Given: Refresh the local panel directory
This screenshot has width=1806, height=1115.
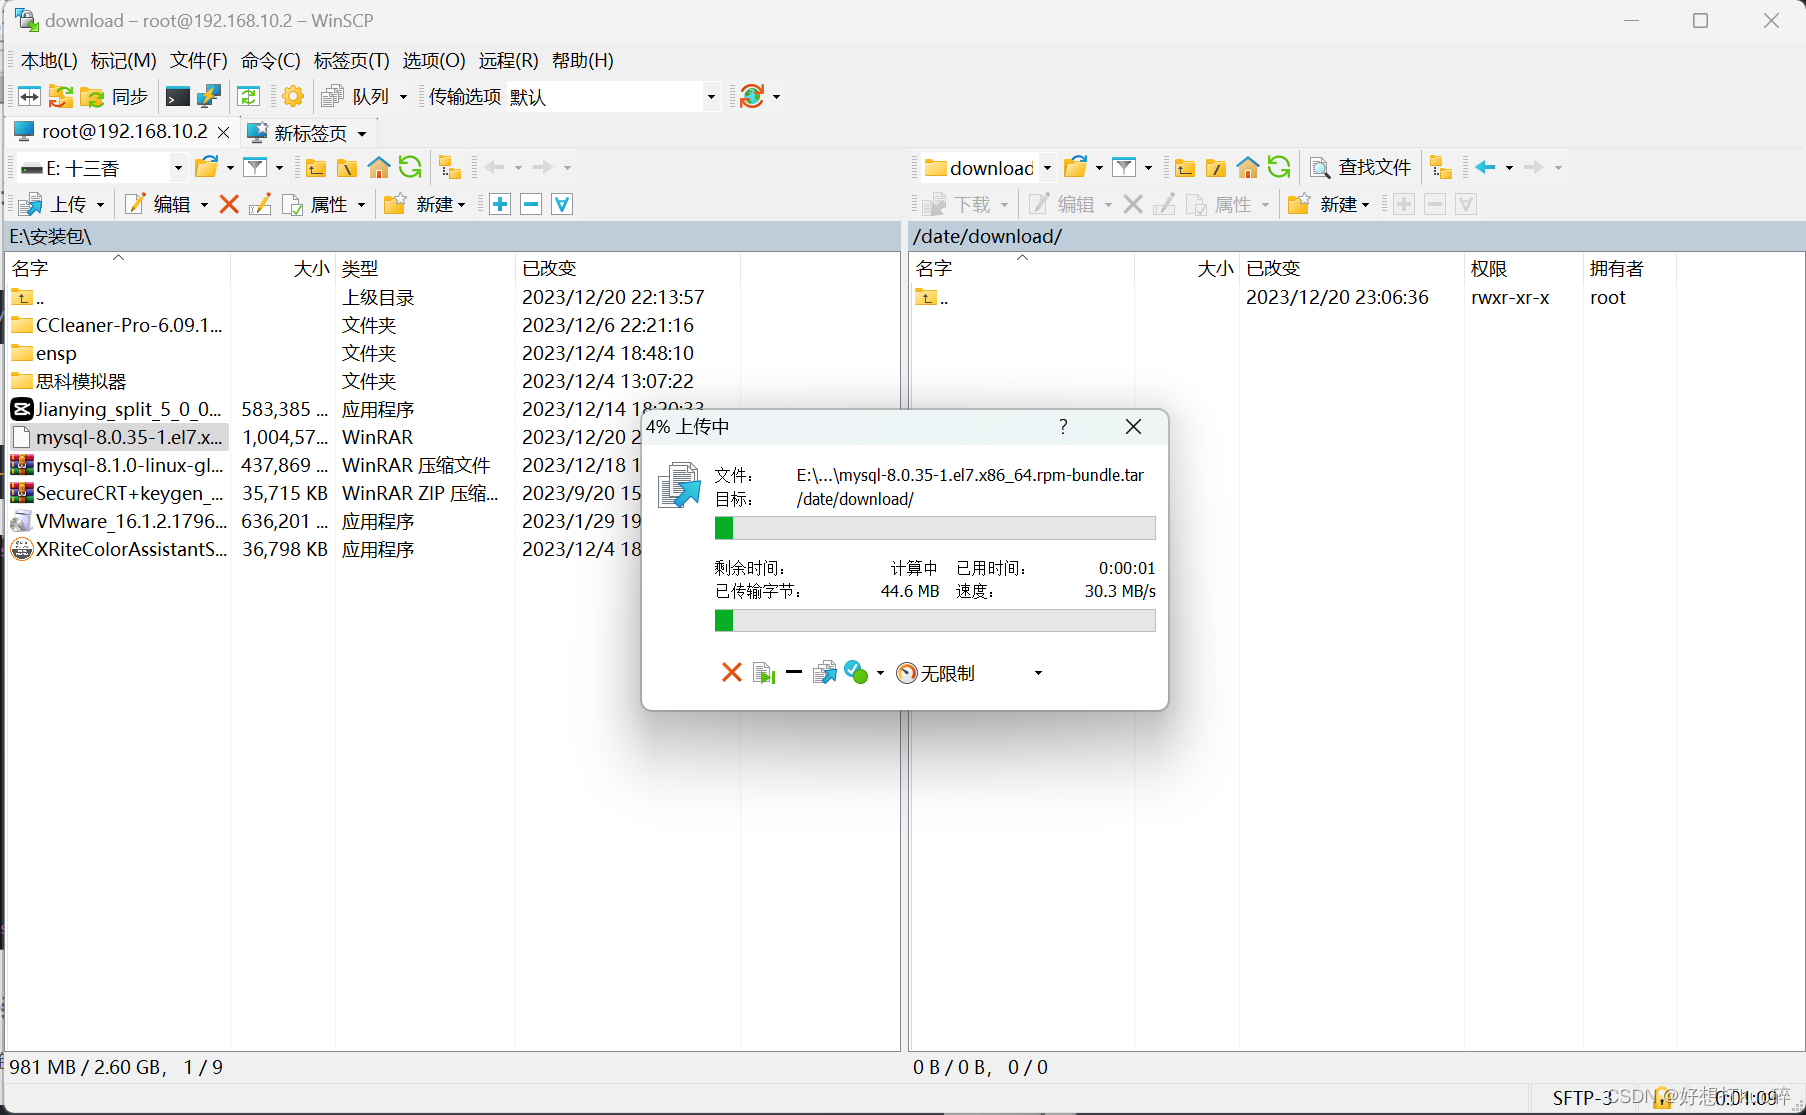Looking at the screenshot, I should pyautogui.click(x=410, y=167).
